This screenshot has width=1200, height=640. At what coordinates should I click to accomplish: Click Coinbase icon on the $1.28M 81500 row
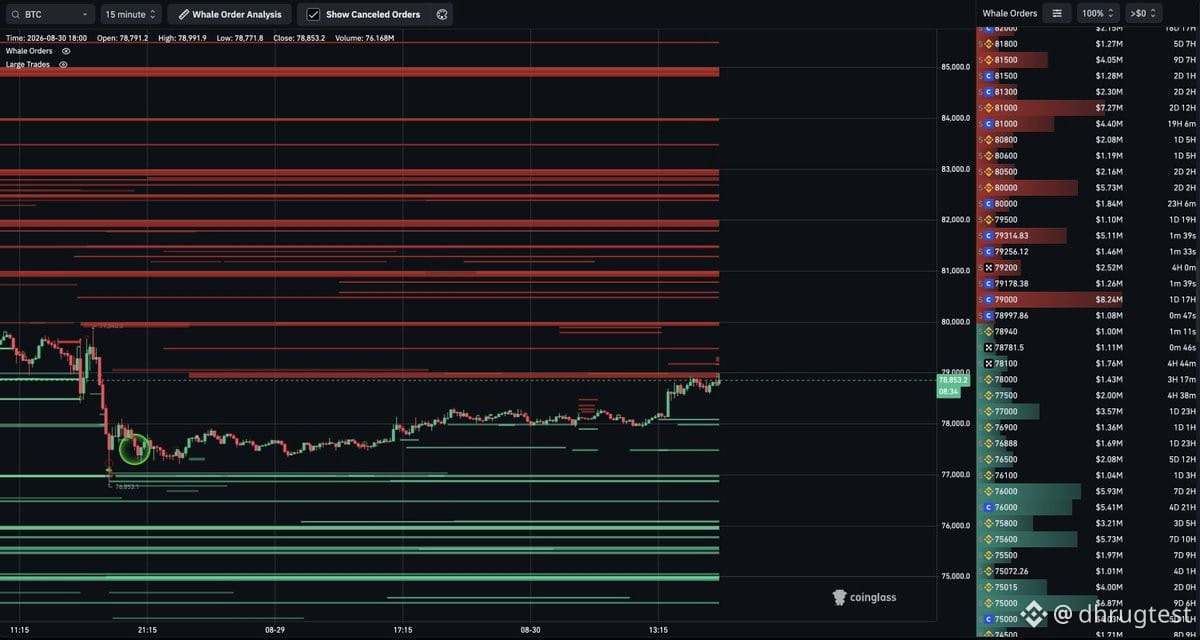tap(987, 76)
